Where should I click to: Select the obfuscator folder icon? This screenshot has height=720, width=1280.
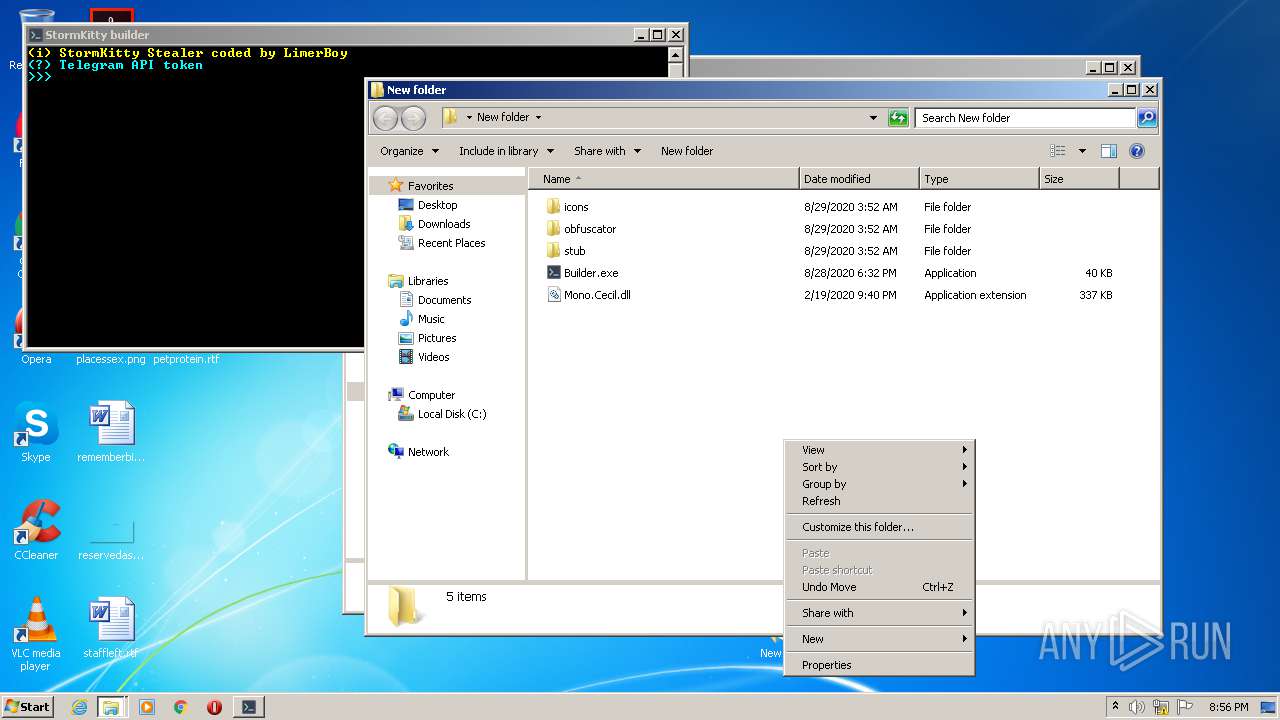coord(554,229)
